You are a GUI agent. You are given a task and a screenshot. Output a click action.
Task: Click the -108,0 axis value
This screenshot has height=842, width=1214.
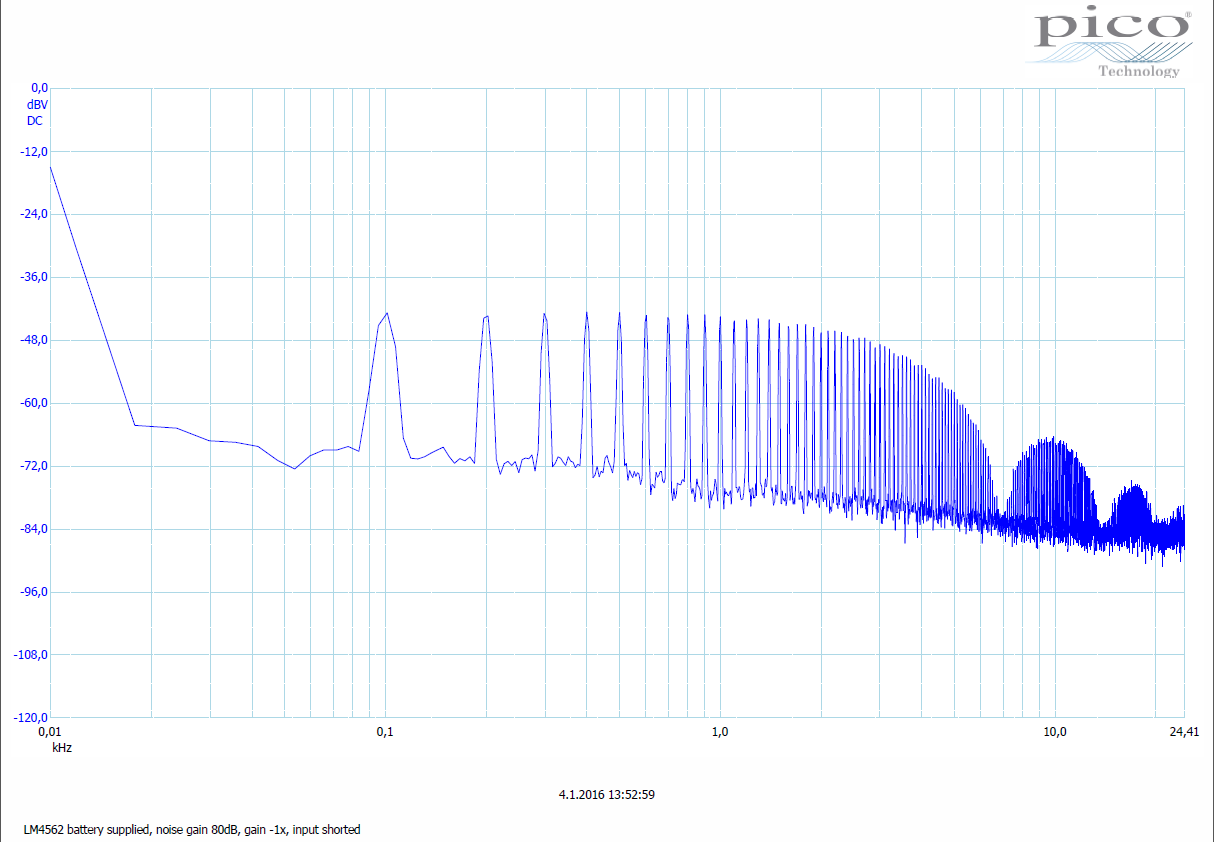click(33, 655)
